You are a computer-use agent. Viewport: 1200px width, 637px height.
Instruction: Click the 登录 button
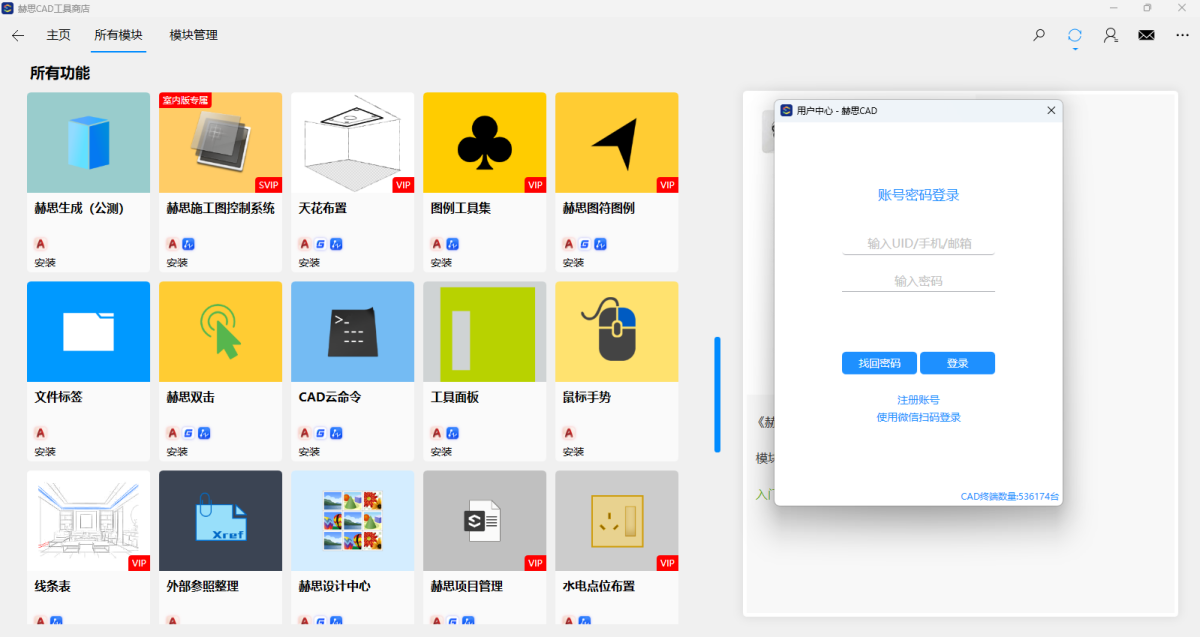957,363
